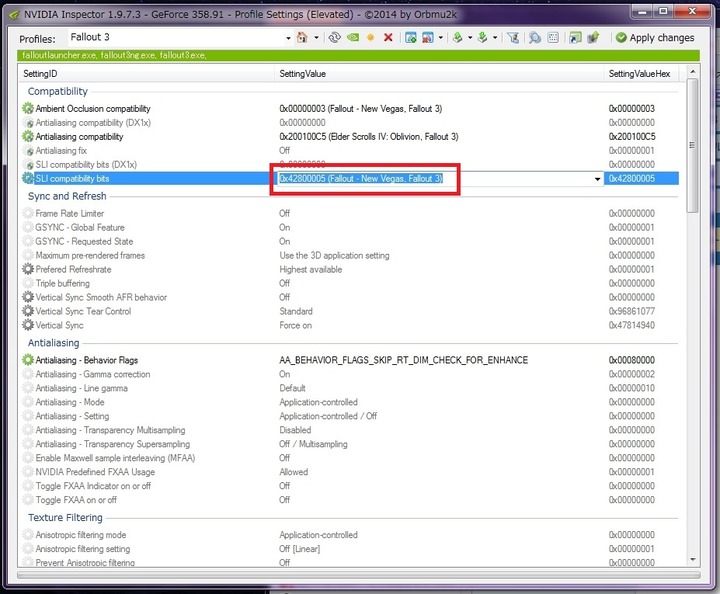The width and height of the screenshot is (720, 594).
Task: Select Antialiasing - Transparency Supersampling row
Action: click(349, 444)
